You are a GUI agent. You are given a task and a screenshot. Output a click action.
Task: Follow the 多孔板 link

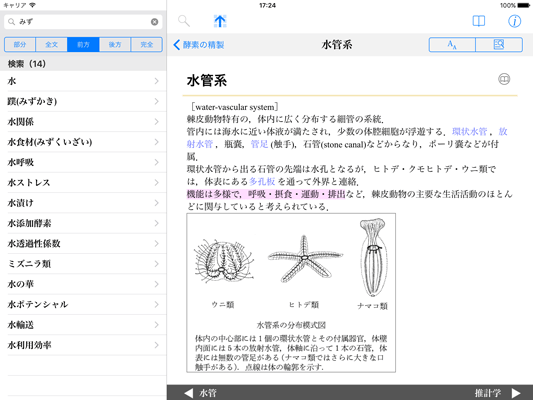tap(262, 181)
